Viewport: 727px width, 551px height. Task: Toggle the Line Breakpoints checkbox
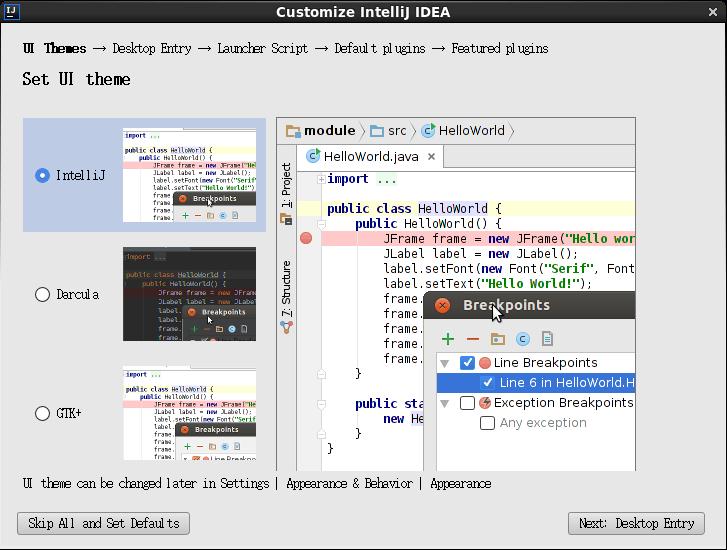[x=467, y=363]
